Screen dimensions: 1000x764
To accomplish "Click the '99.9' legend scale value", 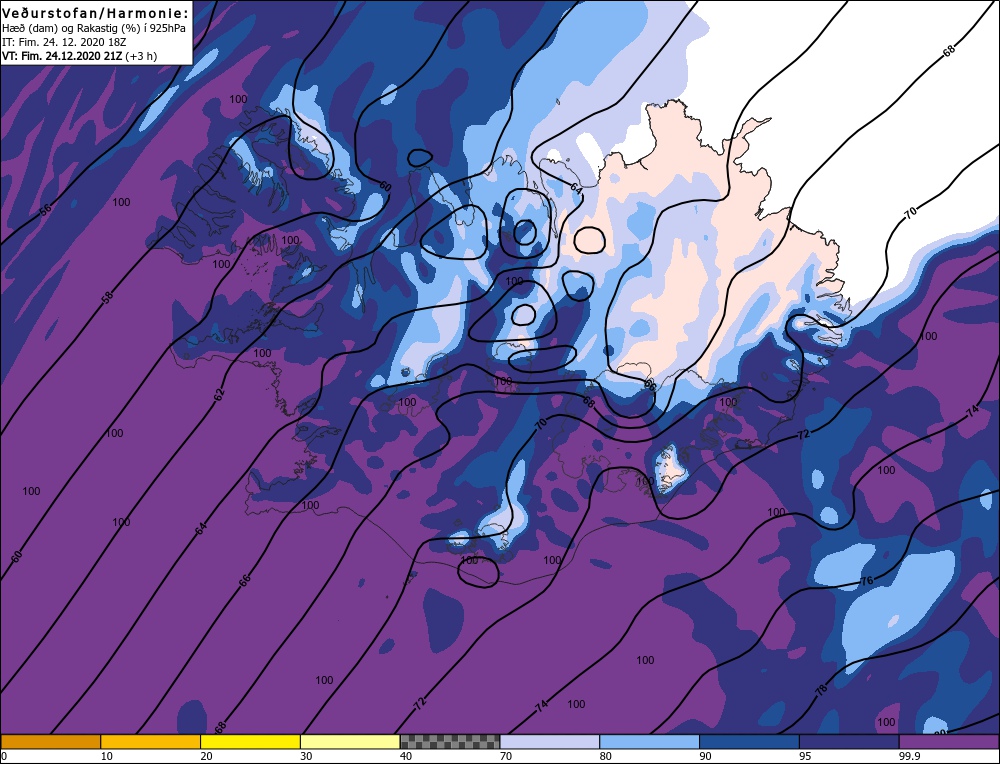I will [x=908, y=756].
